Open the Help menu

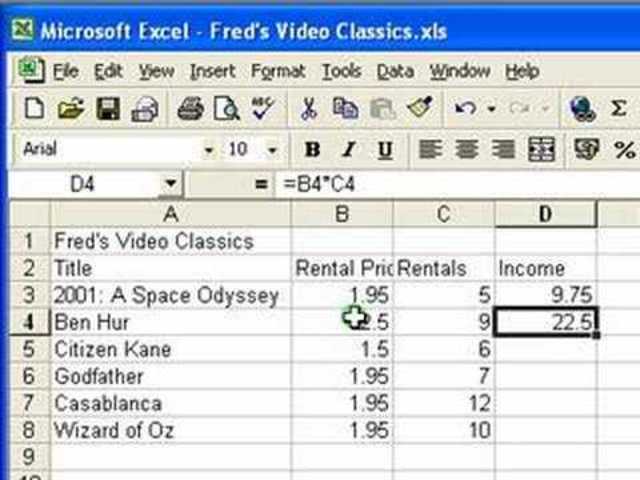(522, 72)
